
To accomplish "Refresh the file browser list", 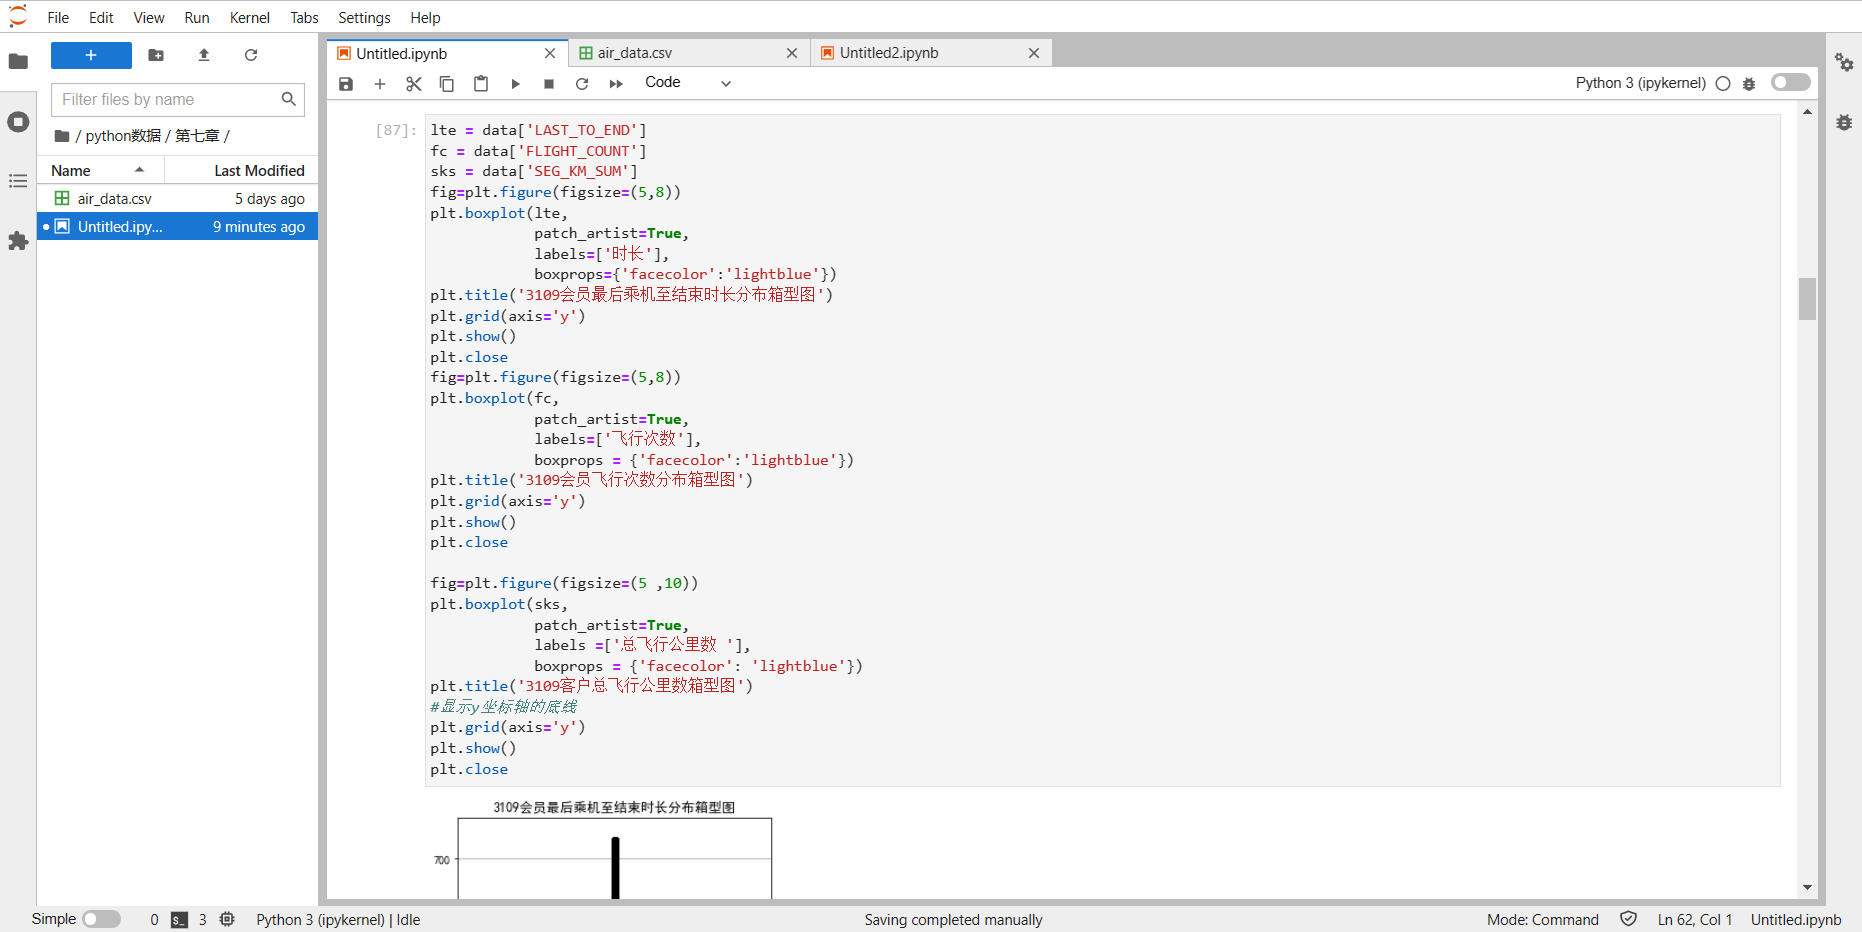I will click(251, 55).
